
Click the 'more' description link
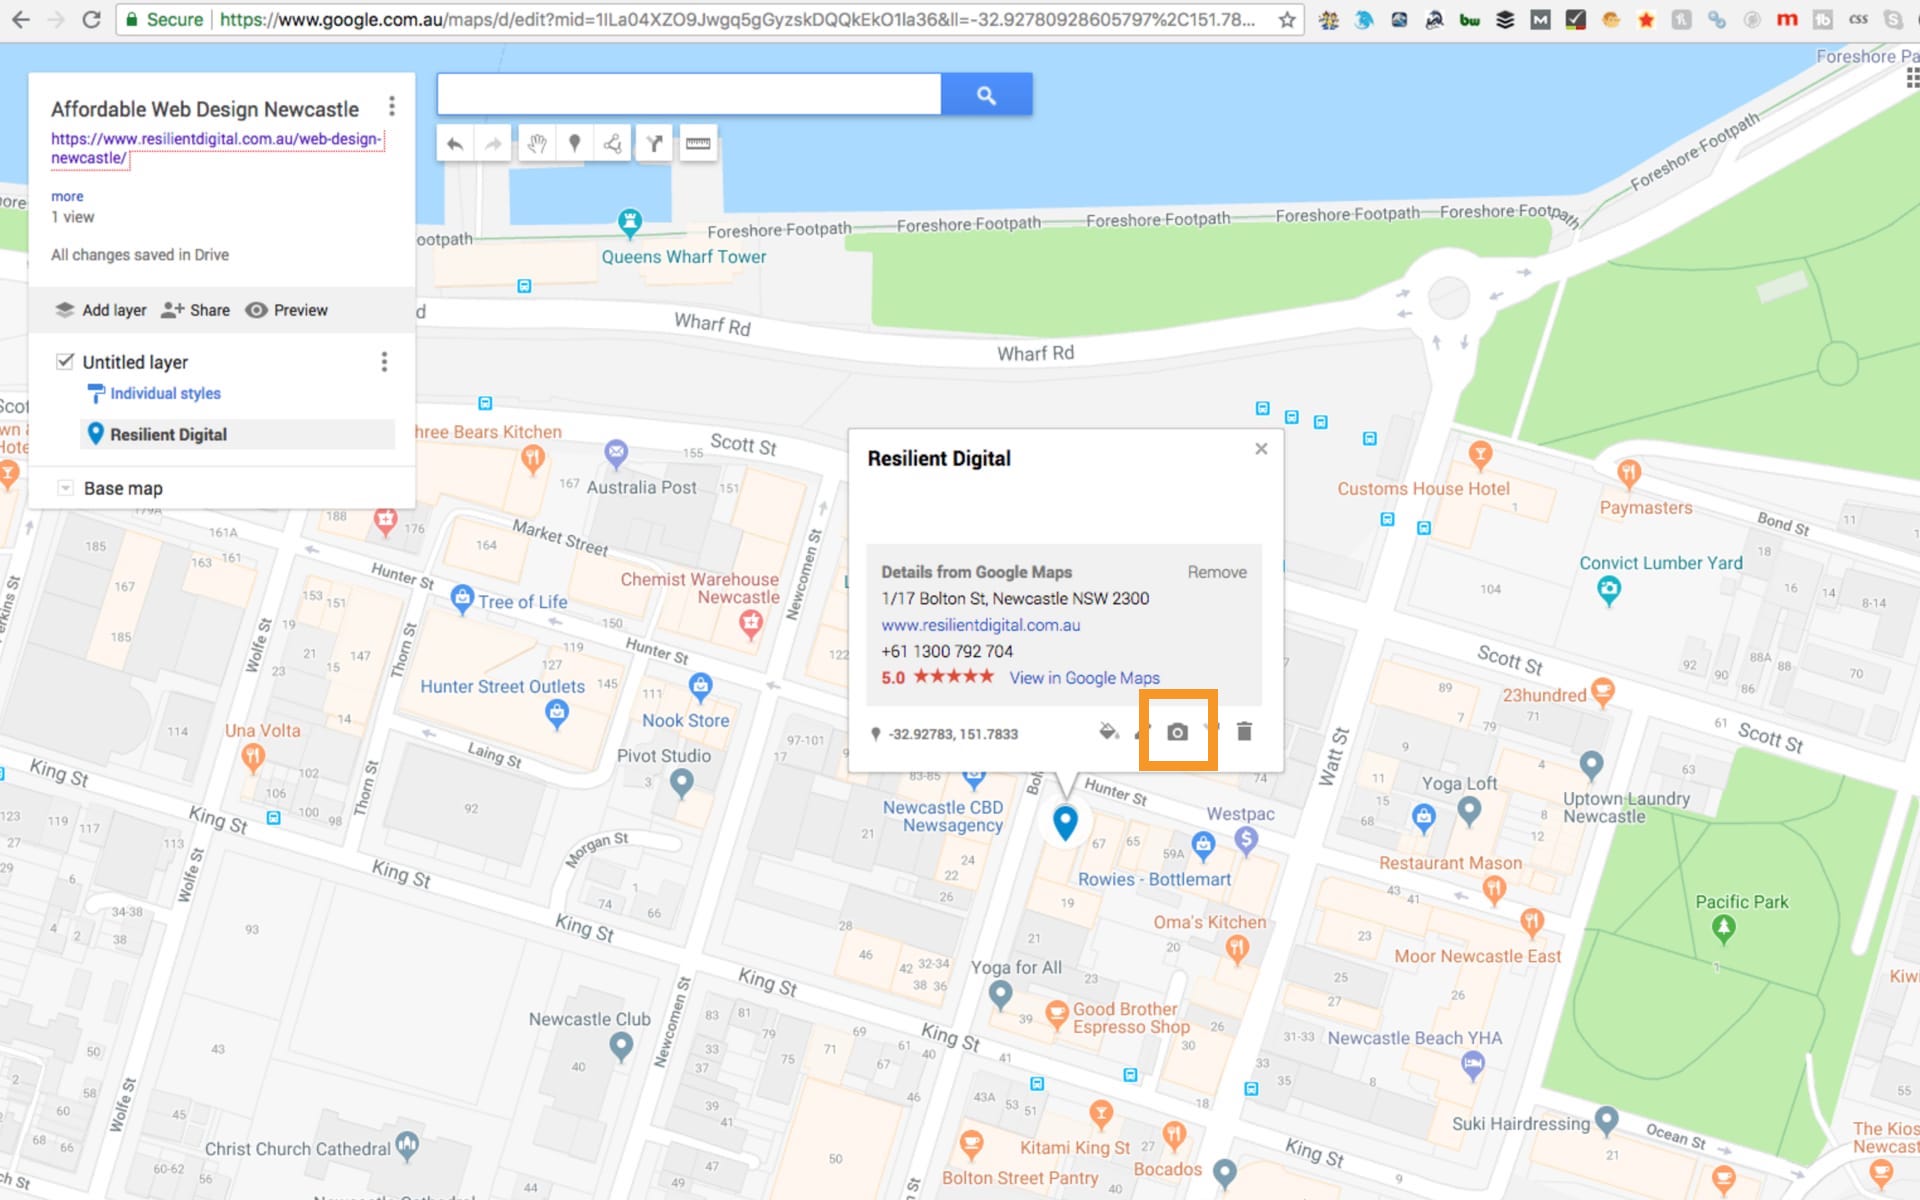67,196
